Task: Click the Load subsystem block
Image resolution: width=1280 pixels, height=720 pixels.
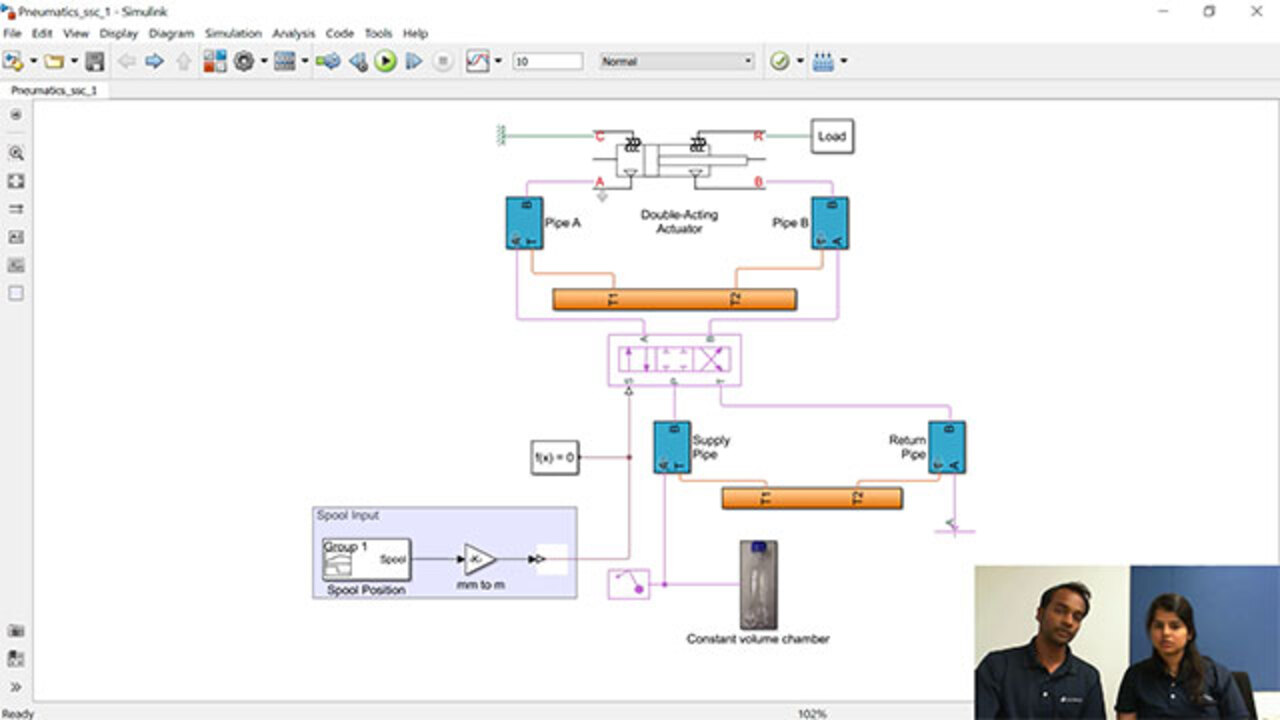Action: coord(832,136)
